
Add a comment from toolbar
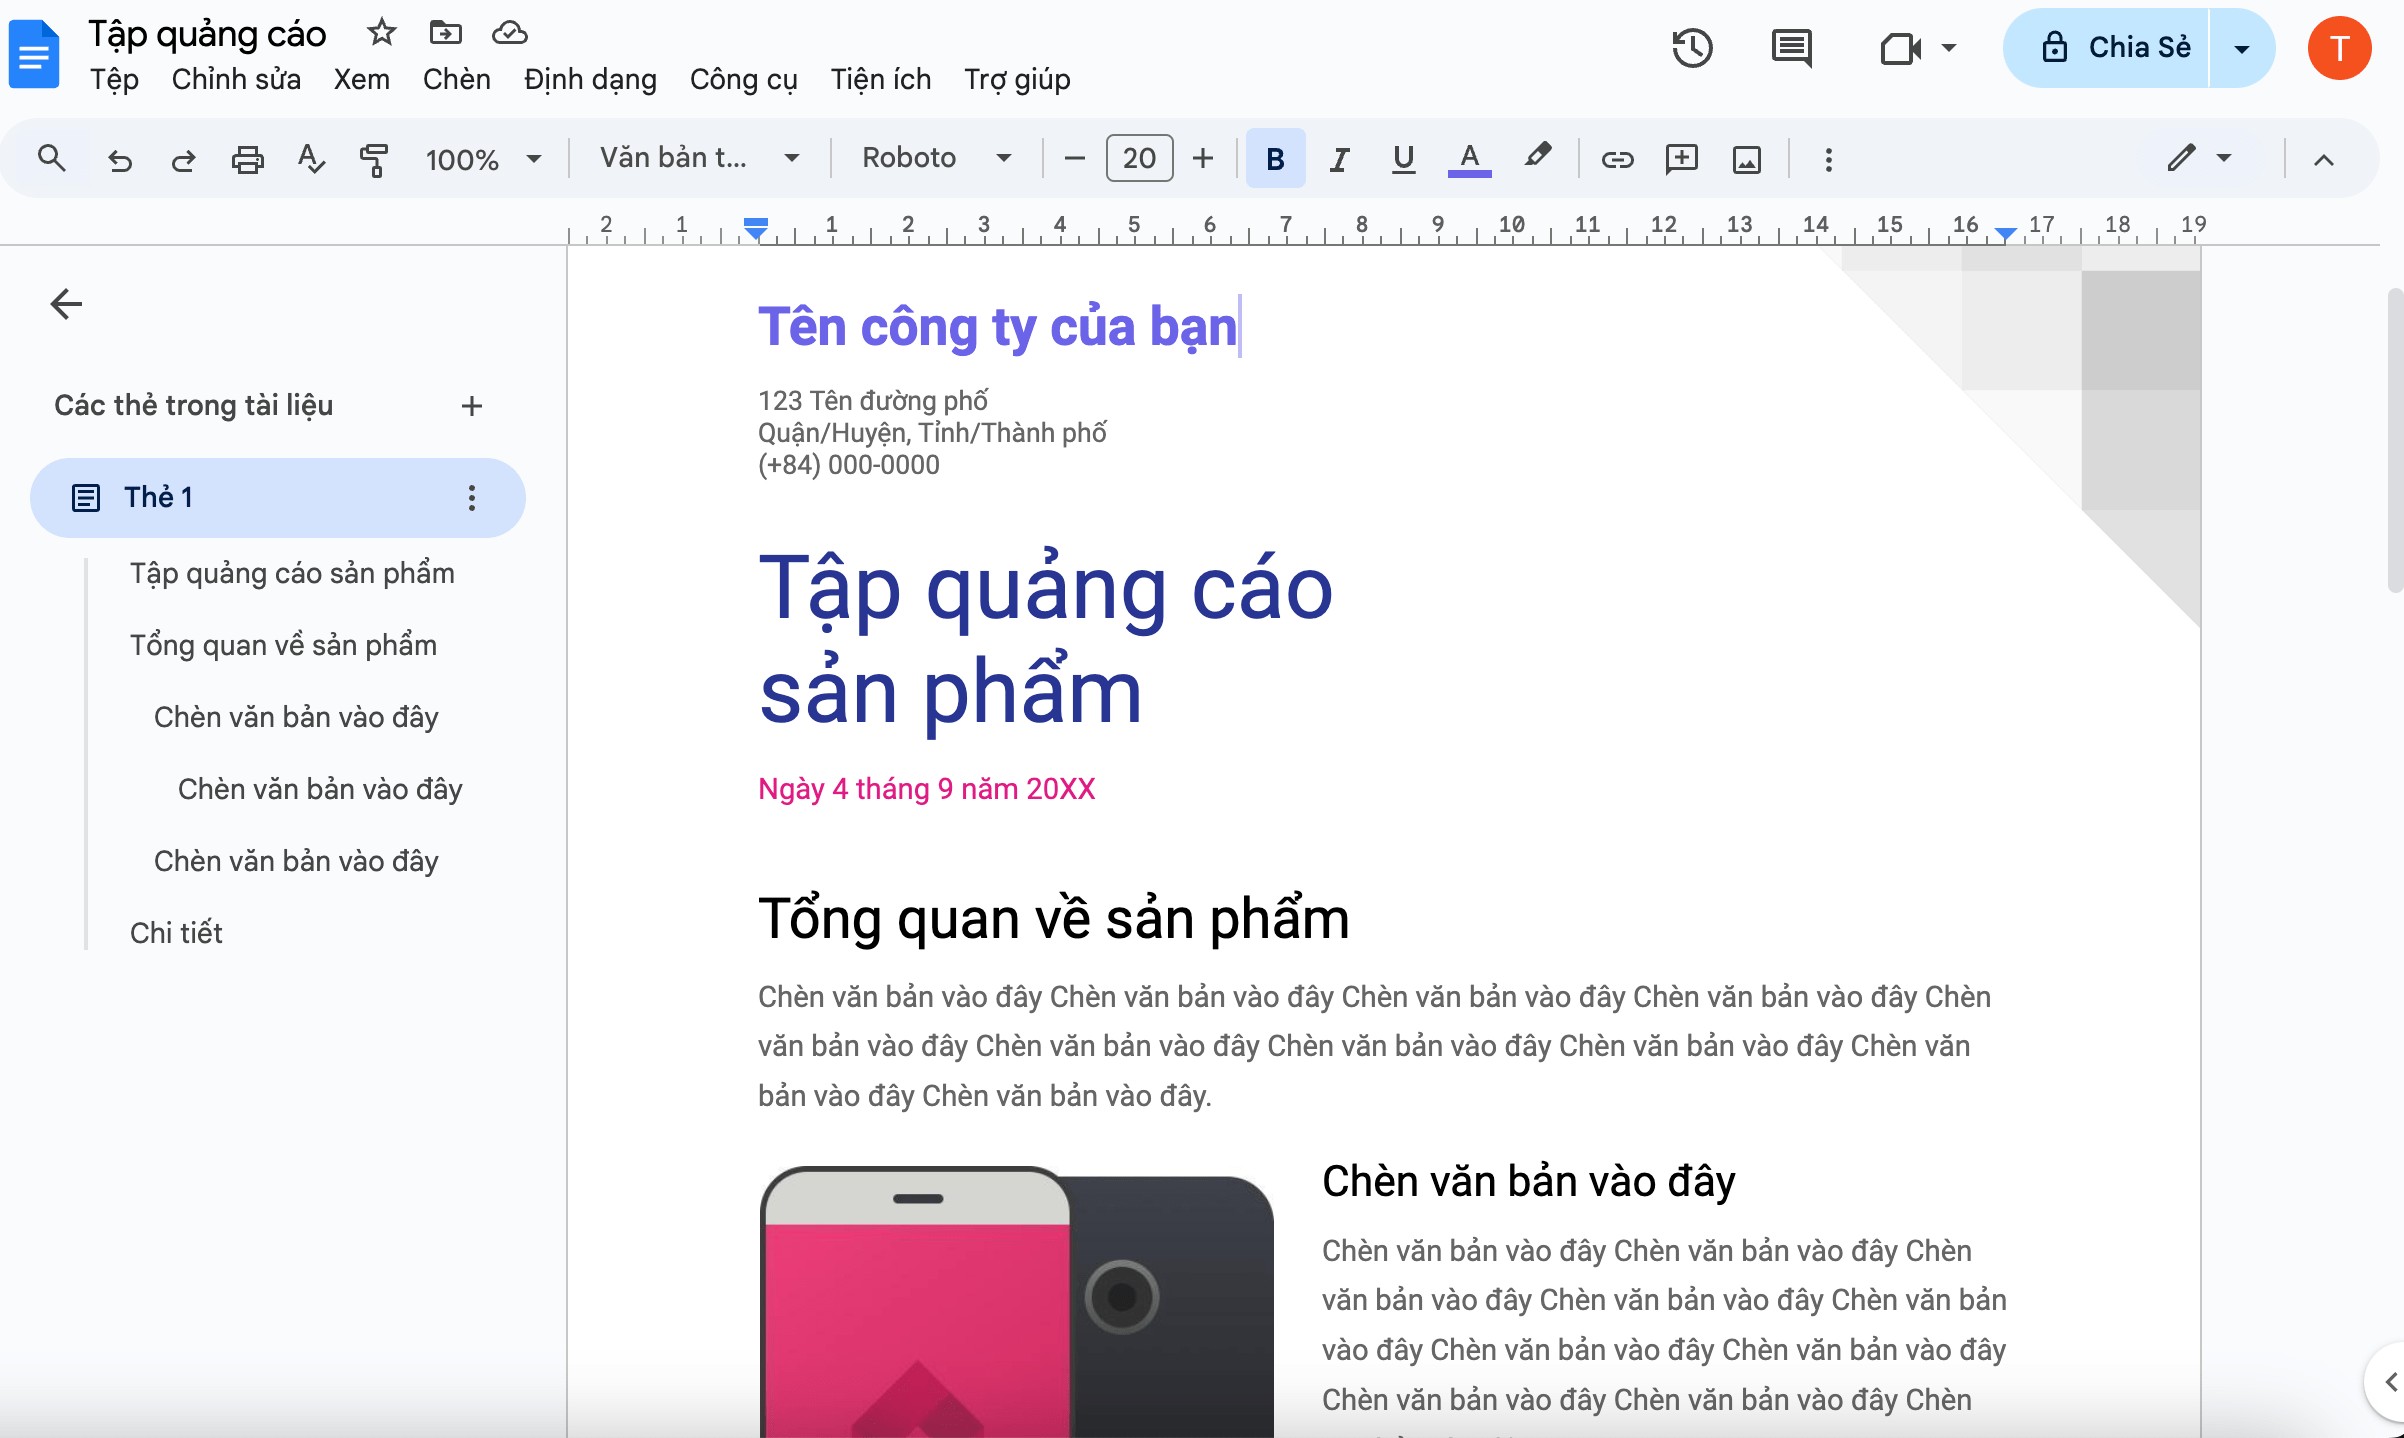(1682, 159)
